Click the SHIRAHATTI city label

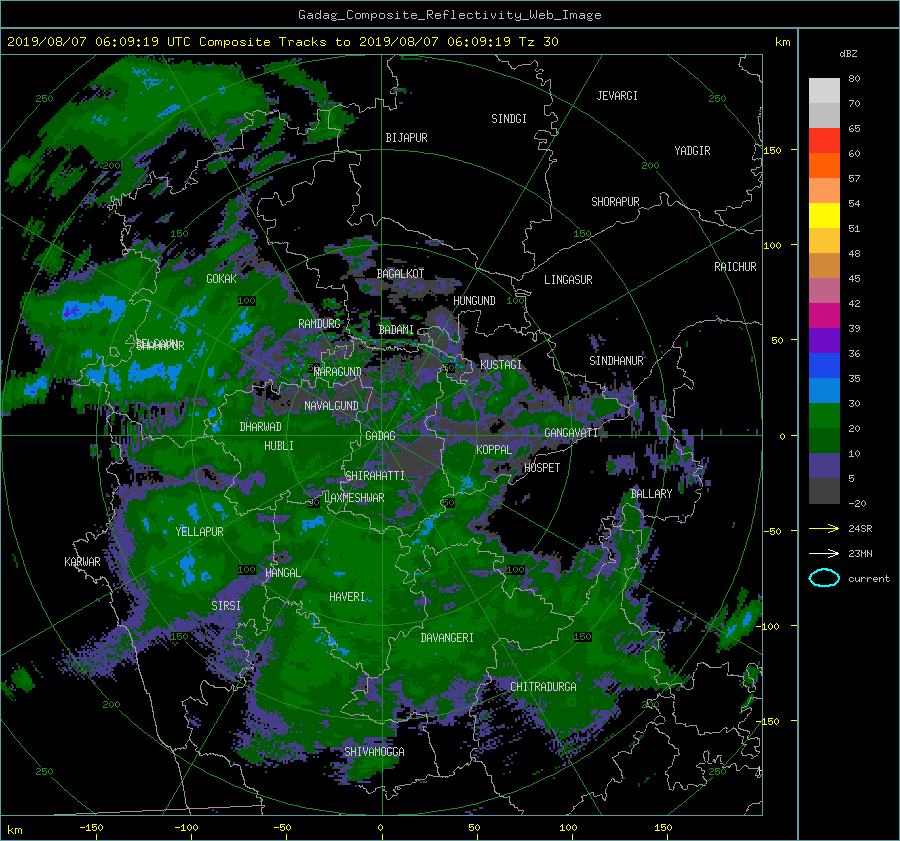coord(375,476)
